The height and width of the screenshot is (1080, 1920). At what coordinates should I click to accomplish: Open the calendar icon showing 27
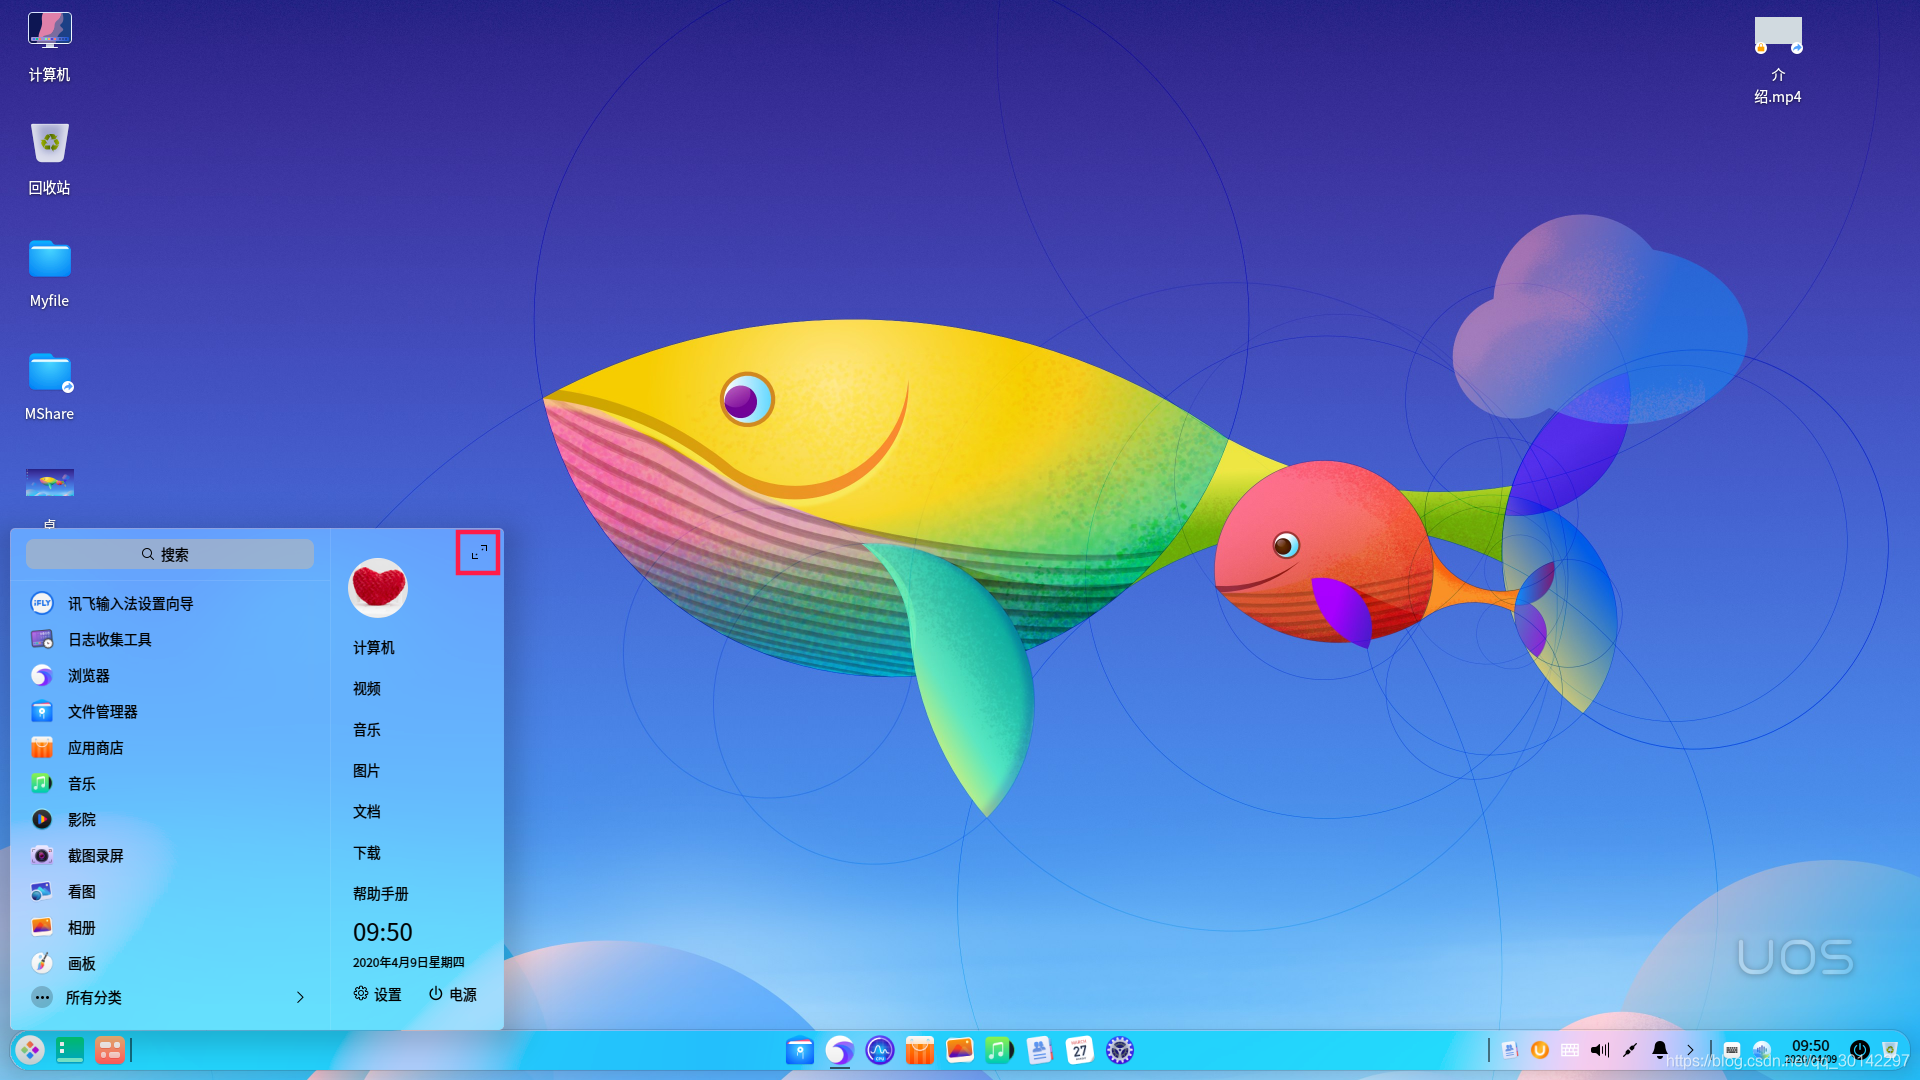[x=1080, y=1050]
